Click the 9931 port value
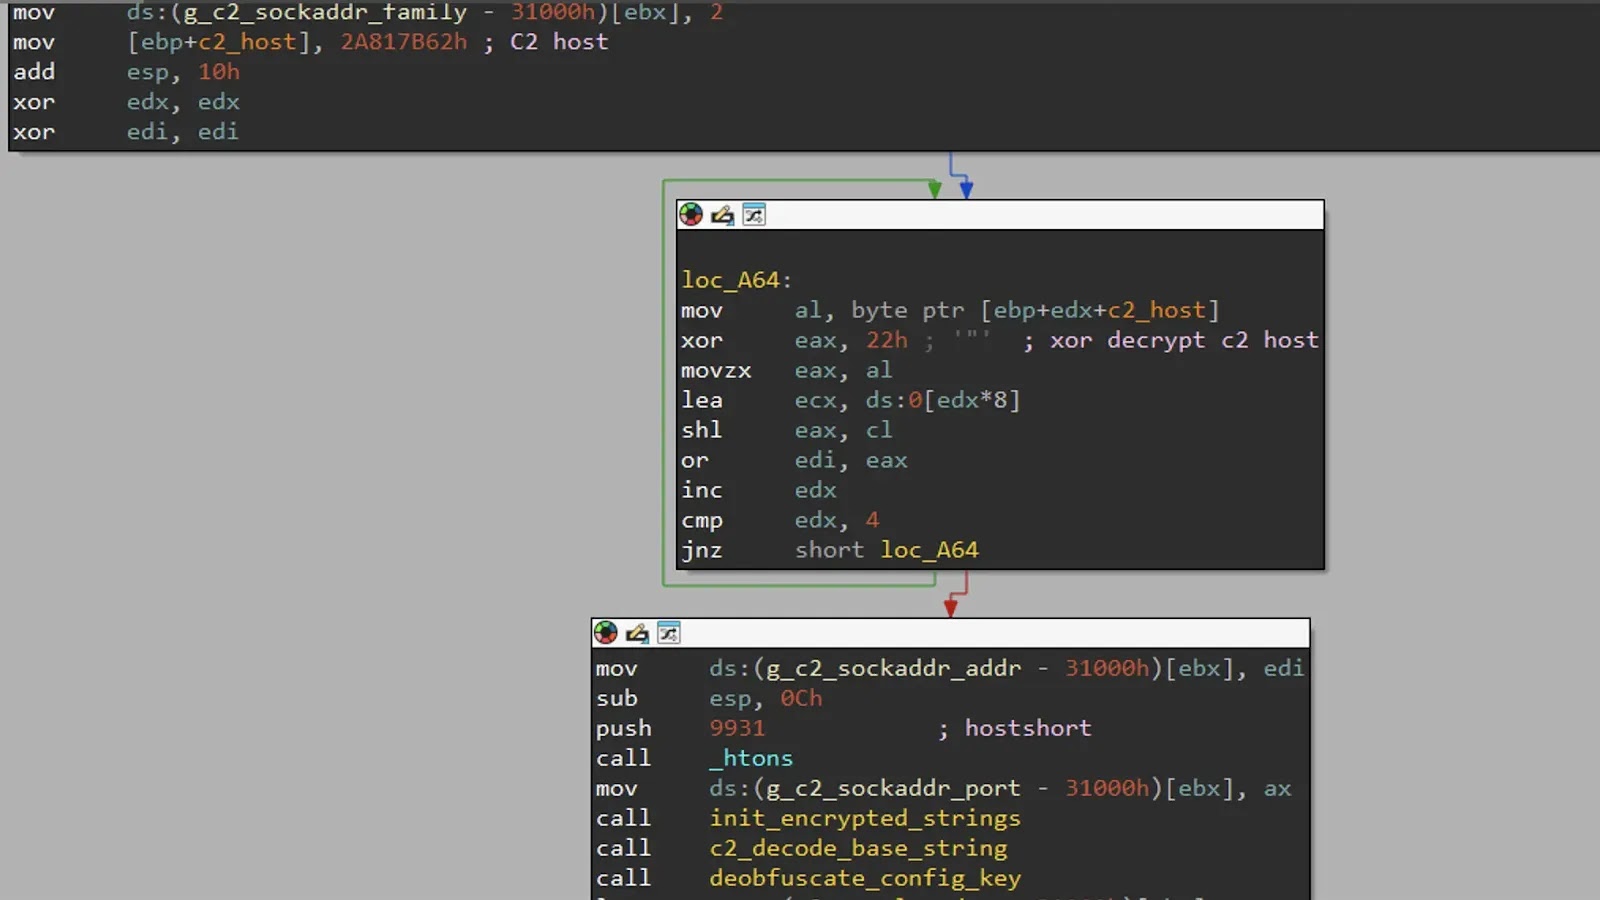The height and width of the screenshot is (900, 1600). [x=737, y=728]
